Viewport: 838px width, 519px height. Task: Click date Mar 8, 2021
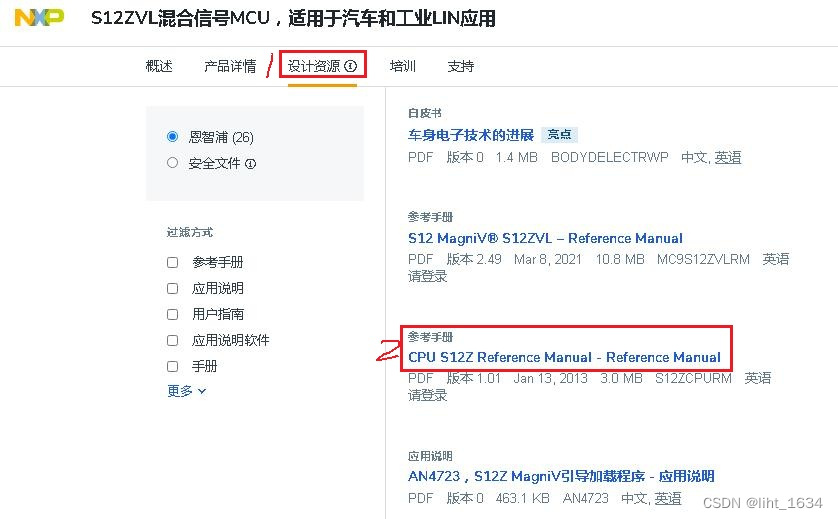[548, 259]
